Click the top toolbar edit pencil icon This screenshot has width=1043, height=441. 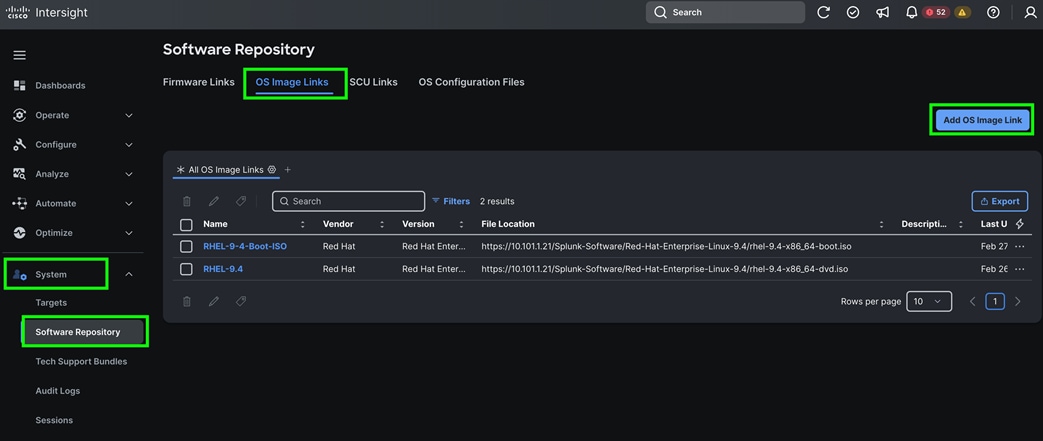[214, 201]
